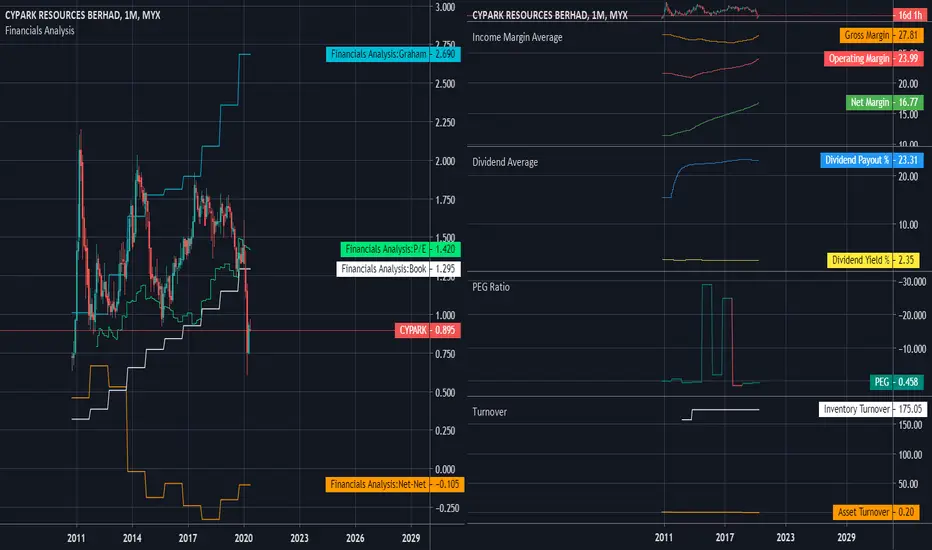This screenshot has width=932, height=550.
Task: Click 2.250 on the left price scale
Action: [445, 122]
